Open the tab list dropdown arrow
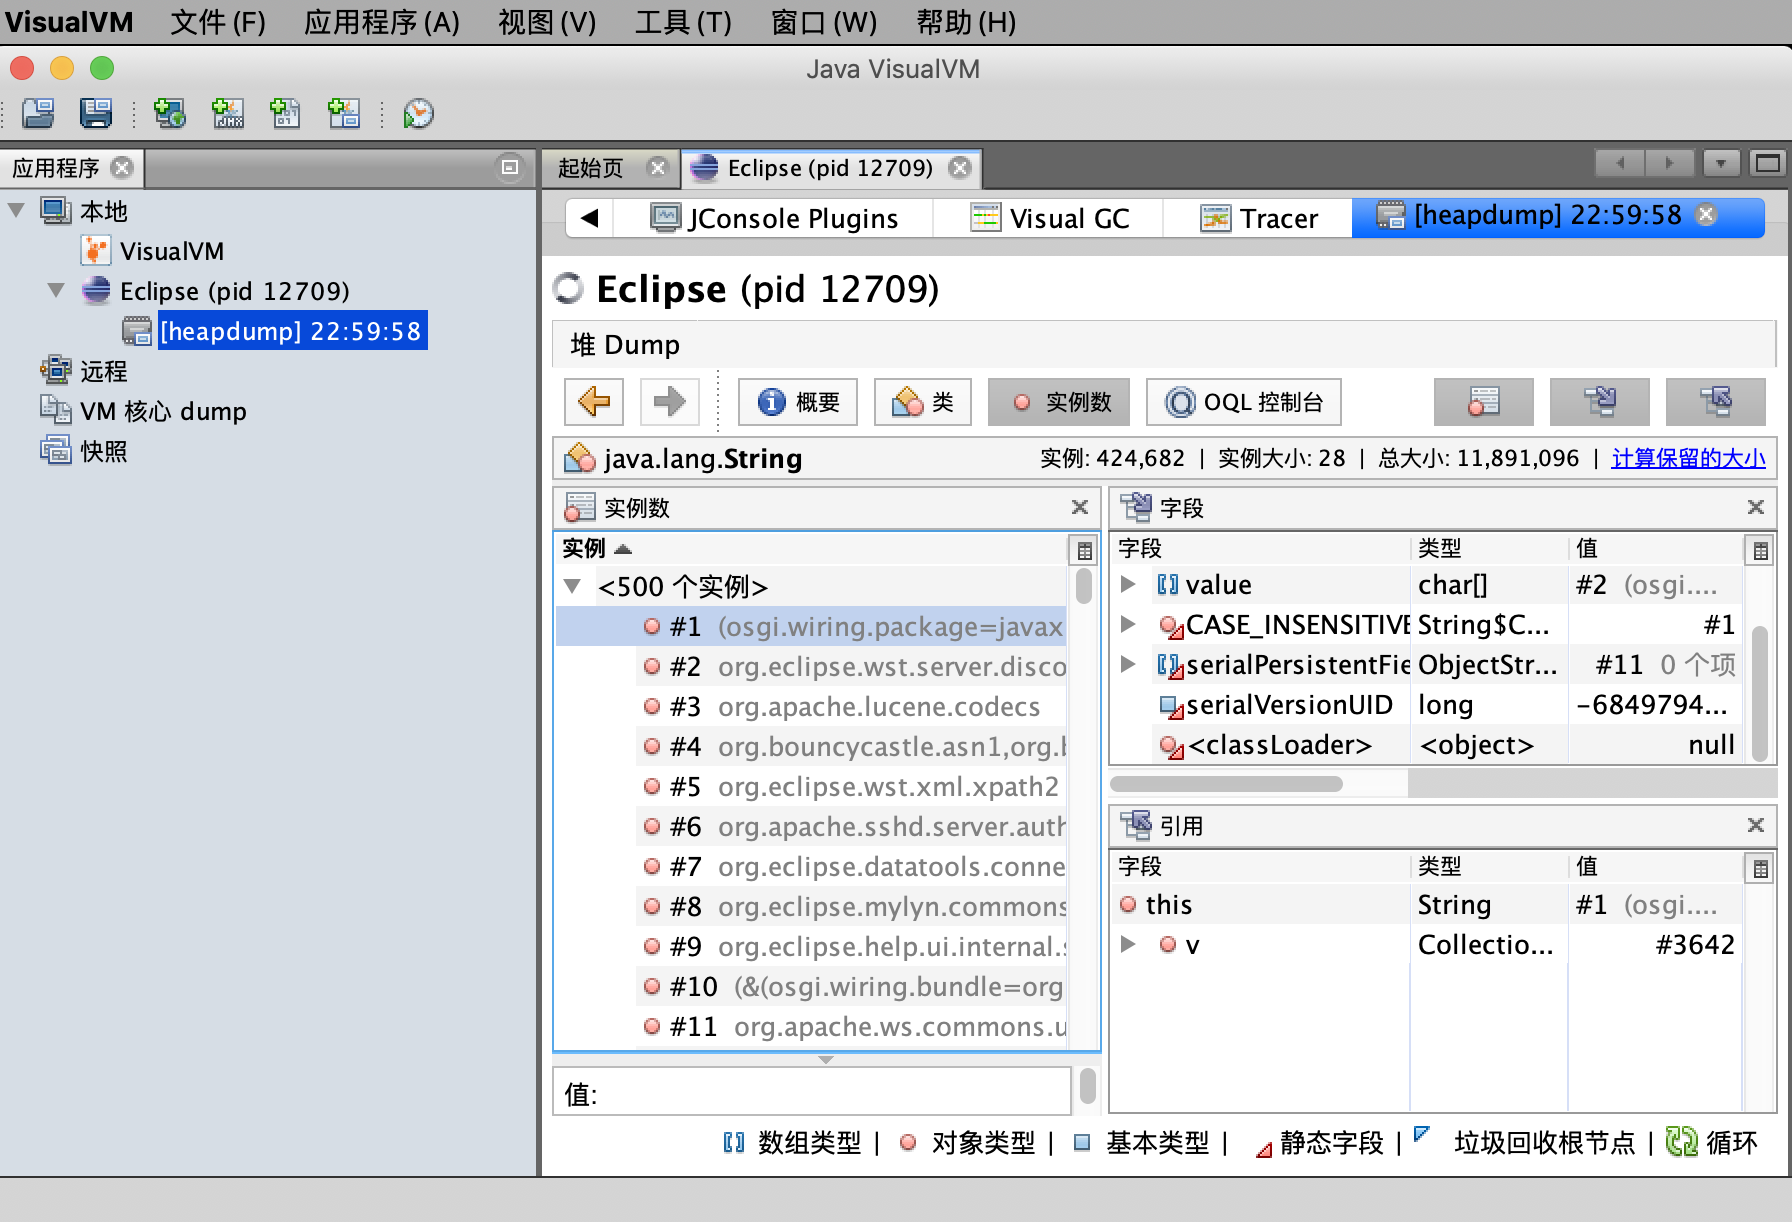This screenshot has height=1222, width=1792. point(1721,163)
